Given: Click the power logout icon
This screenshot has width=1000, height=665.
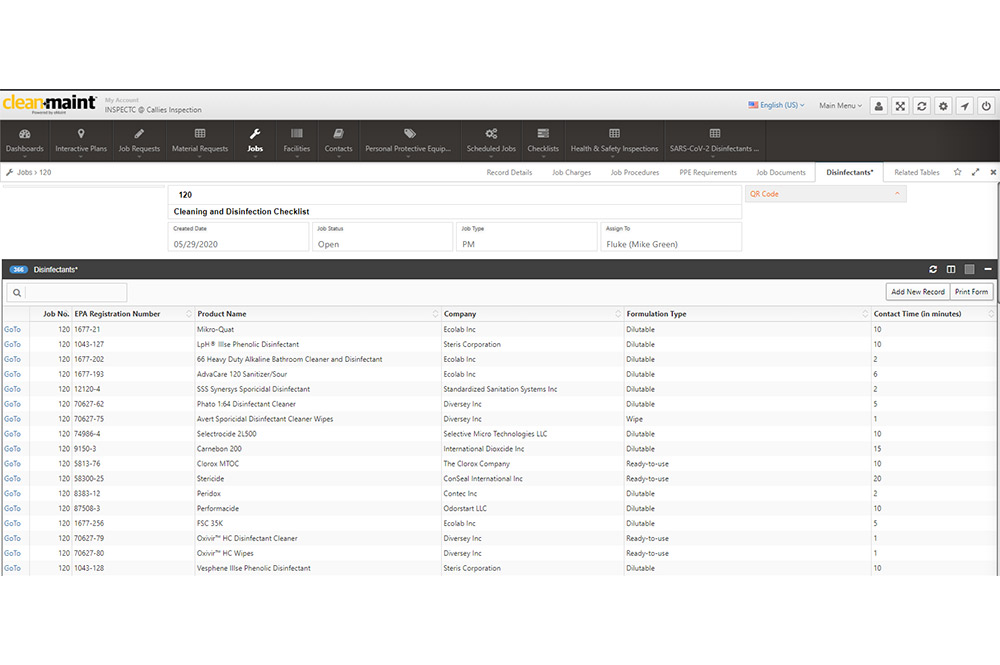Looking at the screenshot, I should [987, 106].
